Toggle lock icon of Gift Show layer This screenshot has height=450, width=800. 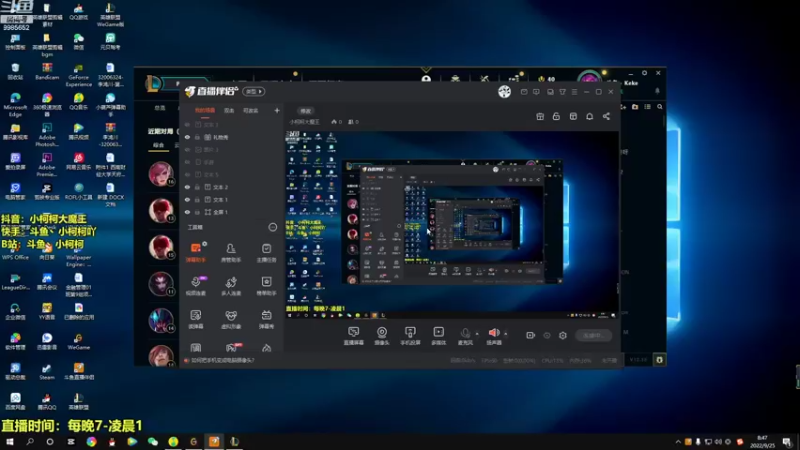pyautogui.click(x=197, y=137)
